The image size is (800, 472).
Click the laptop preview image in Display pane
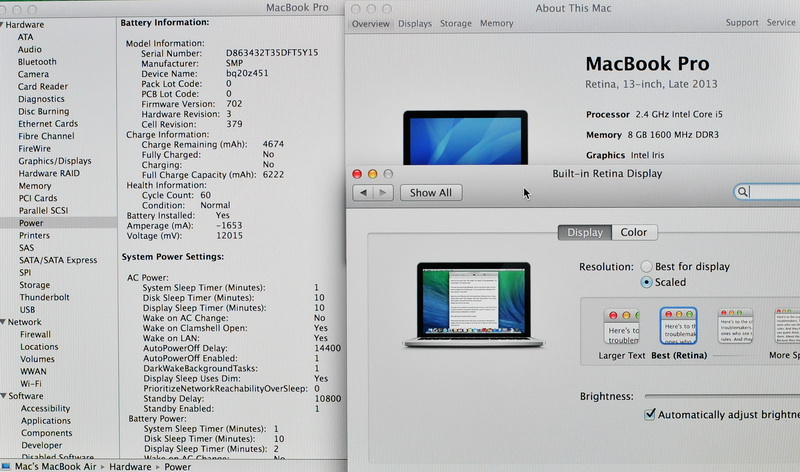(x=473, y=305)
